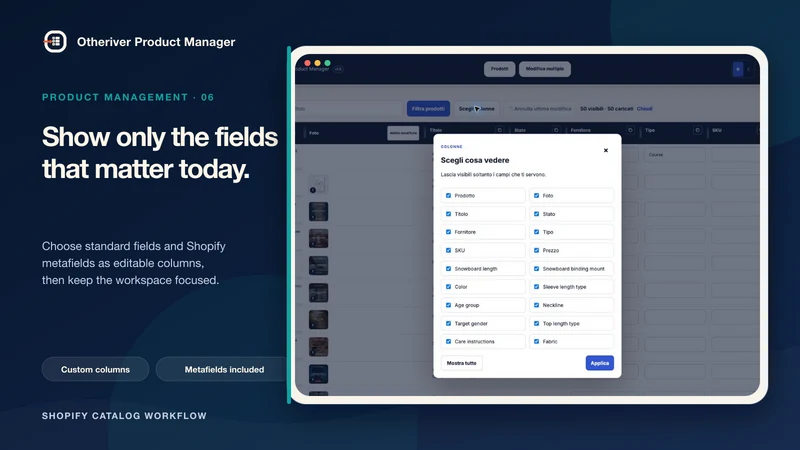The width and height of the screenshot is (800, 450).
Task: Toggle the Stato column checkbox
Action: 536,214
